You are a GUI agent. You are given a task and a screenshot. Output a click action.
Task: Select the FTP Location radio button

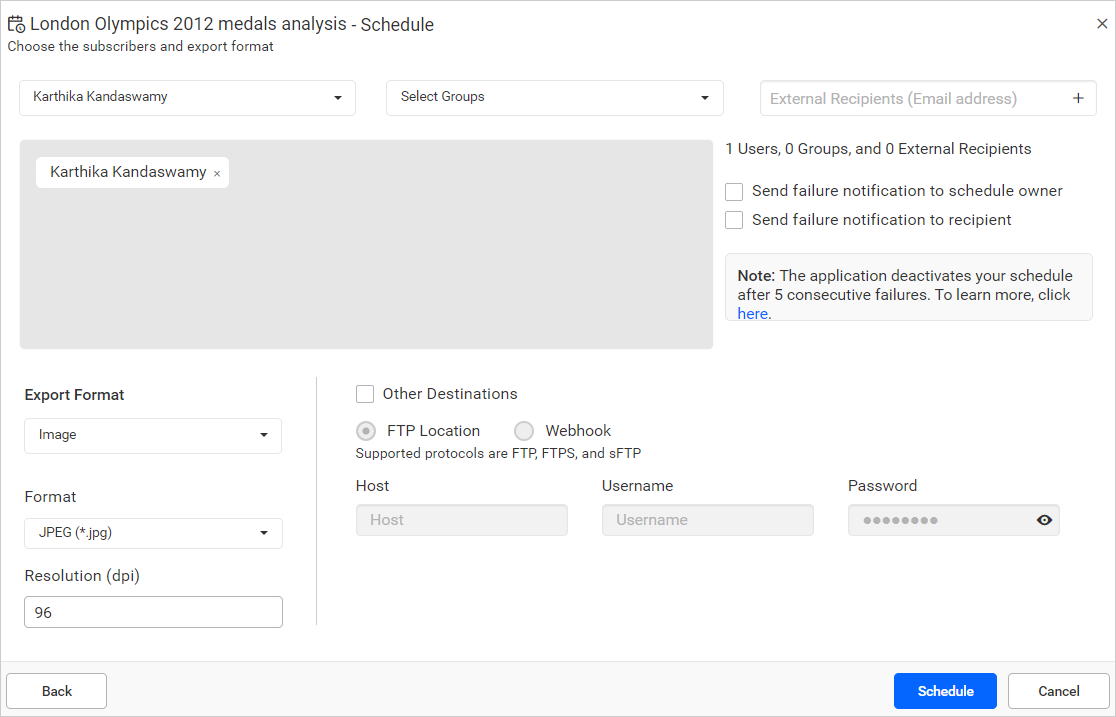tap(367, 431)
